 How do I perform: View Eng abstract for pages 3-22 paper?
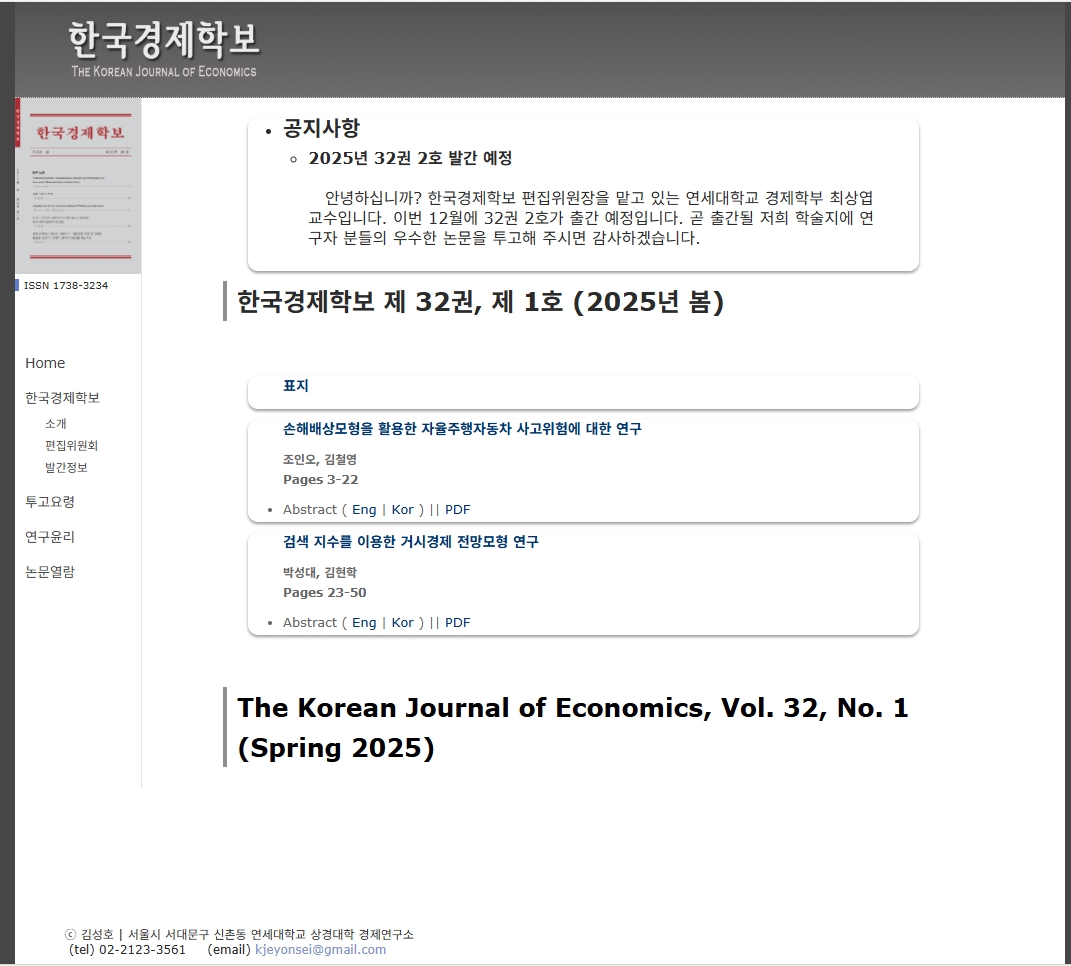(364, 510)
